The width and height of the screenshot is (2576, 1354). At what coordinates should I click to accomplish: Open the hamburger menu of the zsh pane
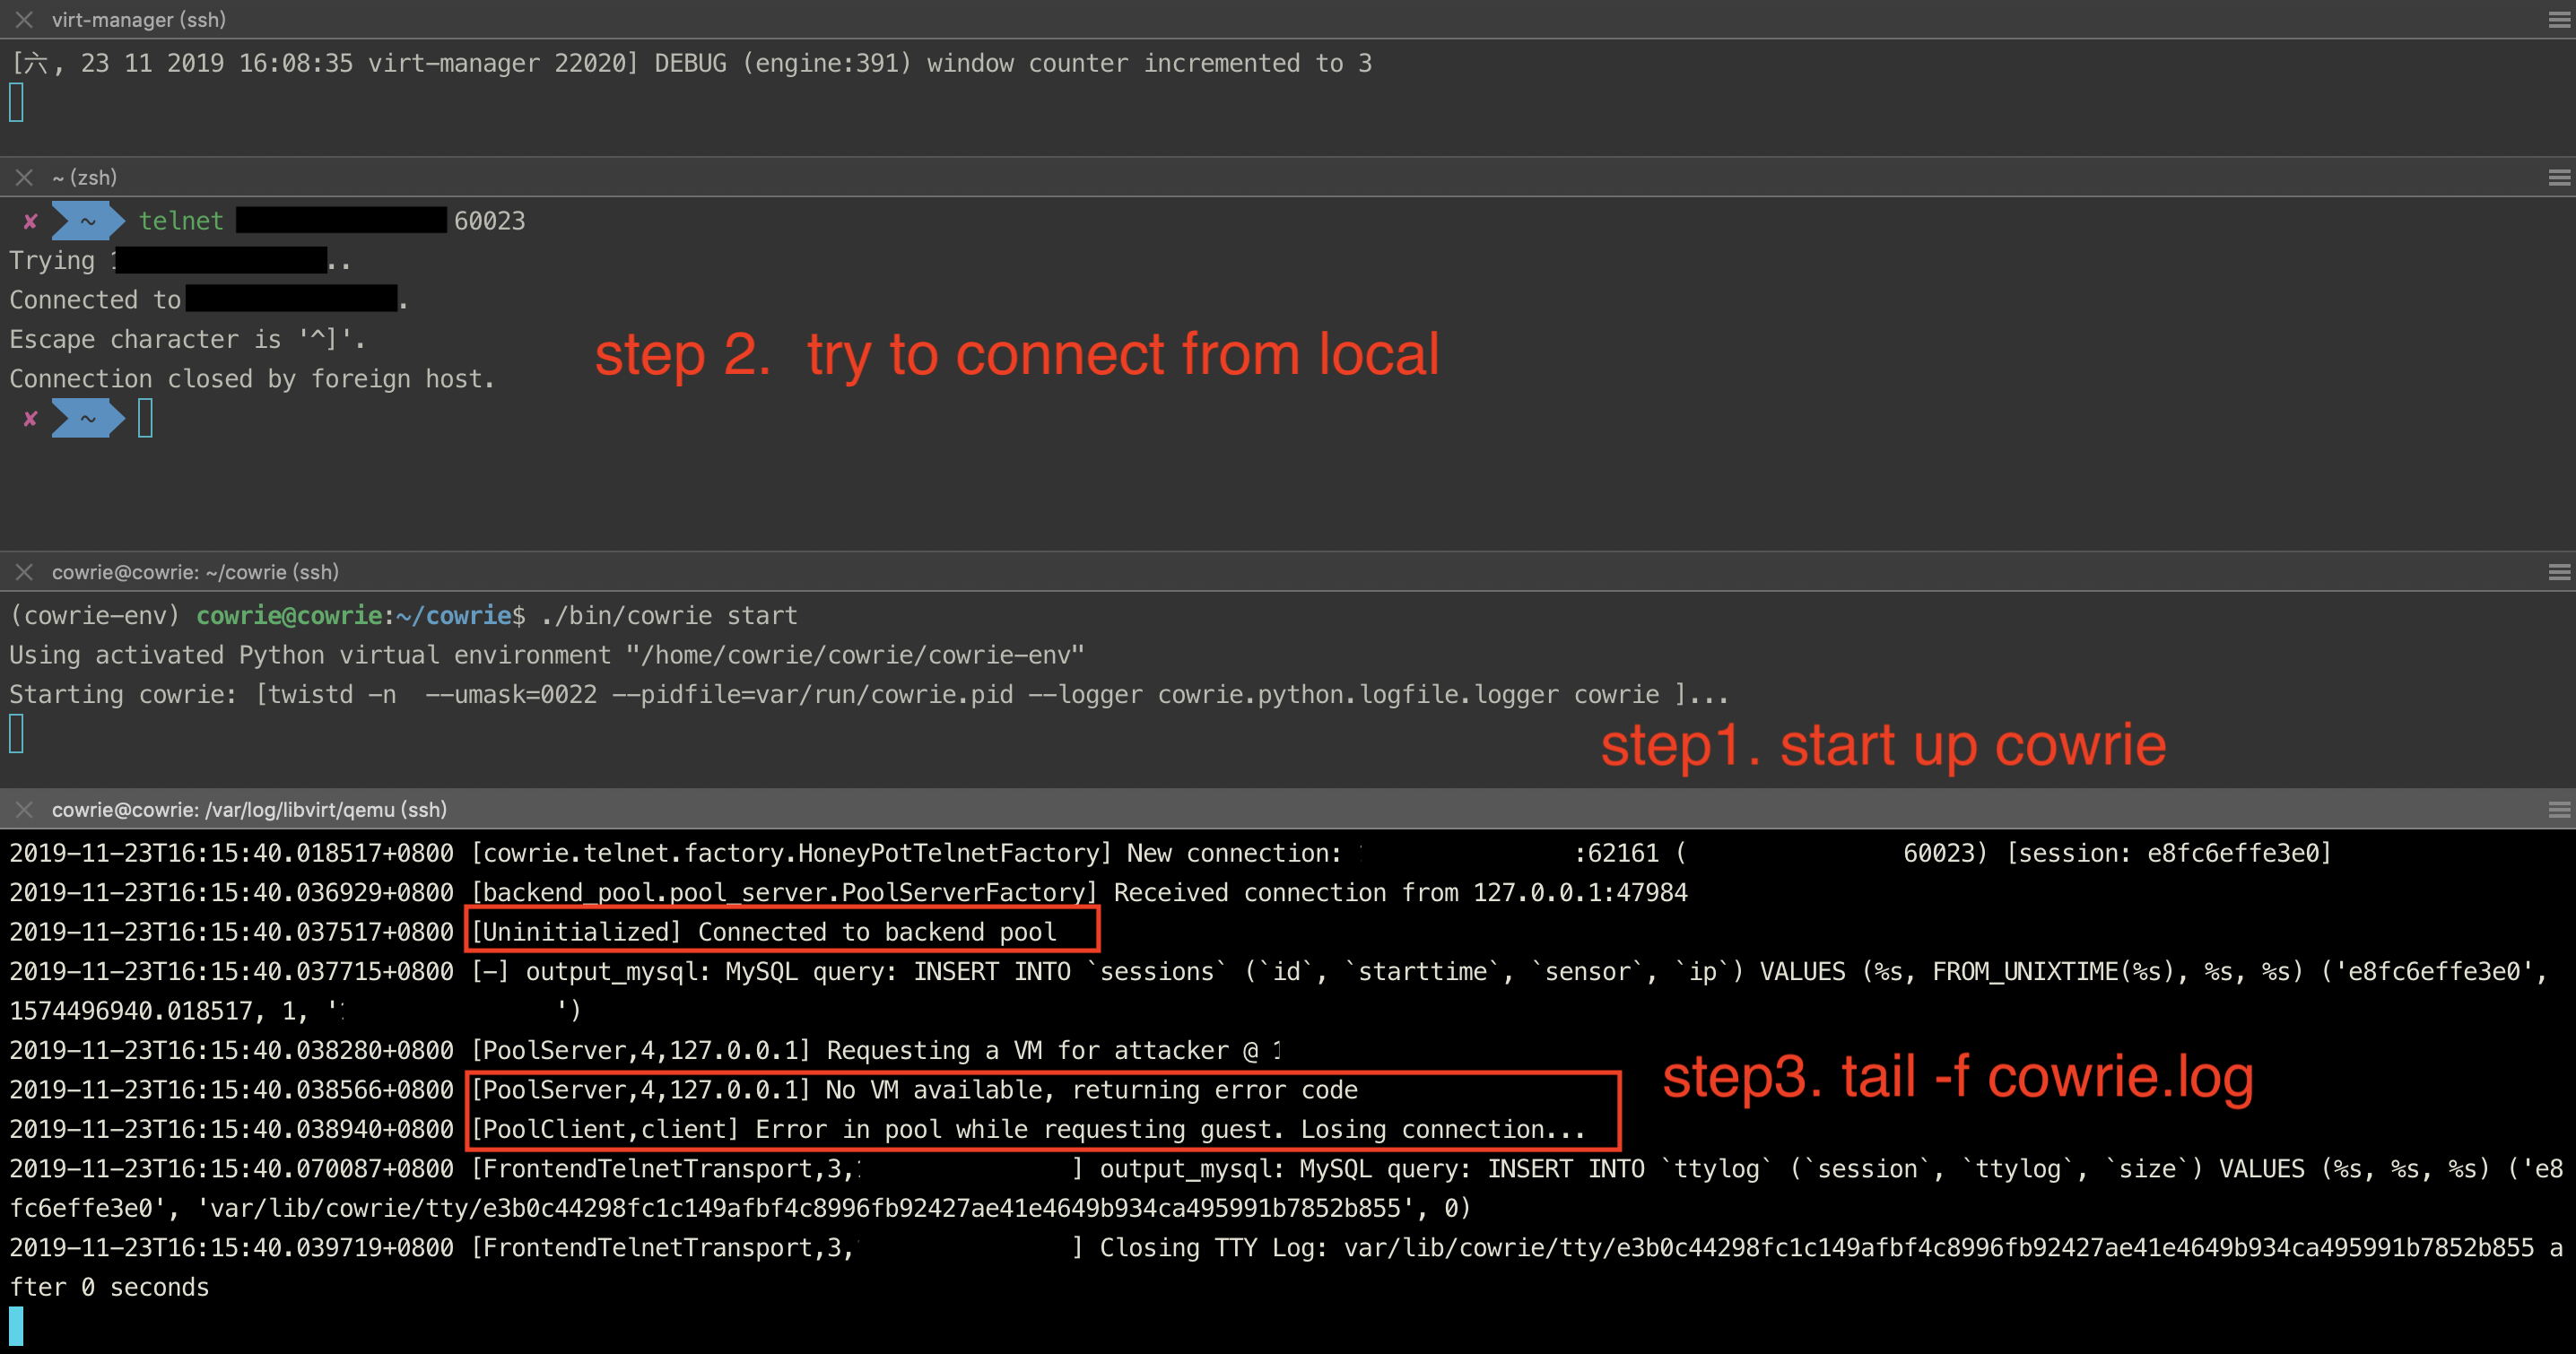coord(2558,177)
